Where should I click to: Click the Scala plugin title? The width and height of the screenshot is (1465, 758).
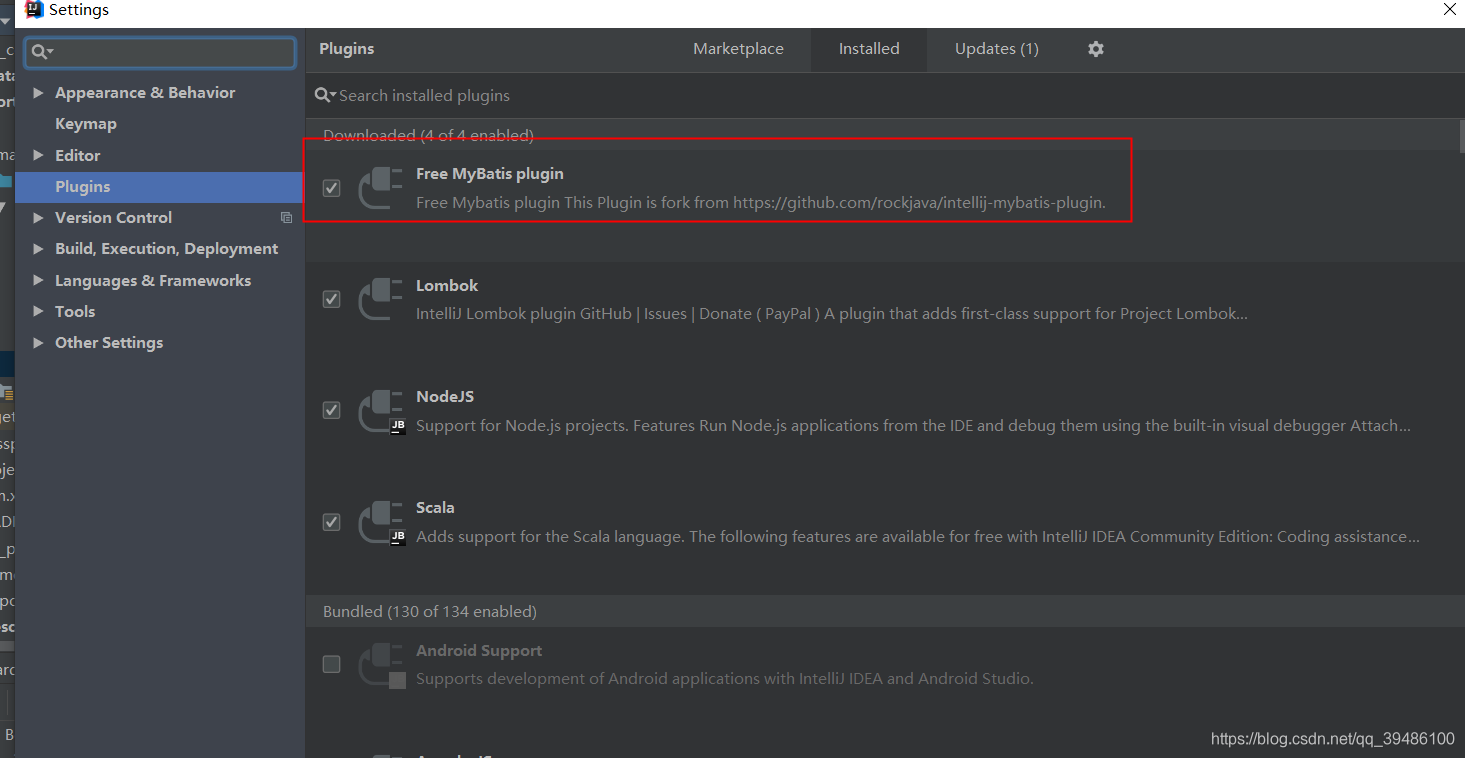(x=435, y=507)
